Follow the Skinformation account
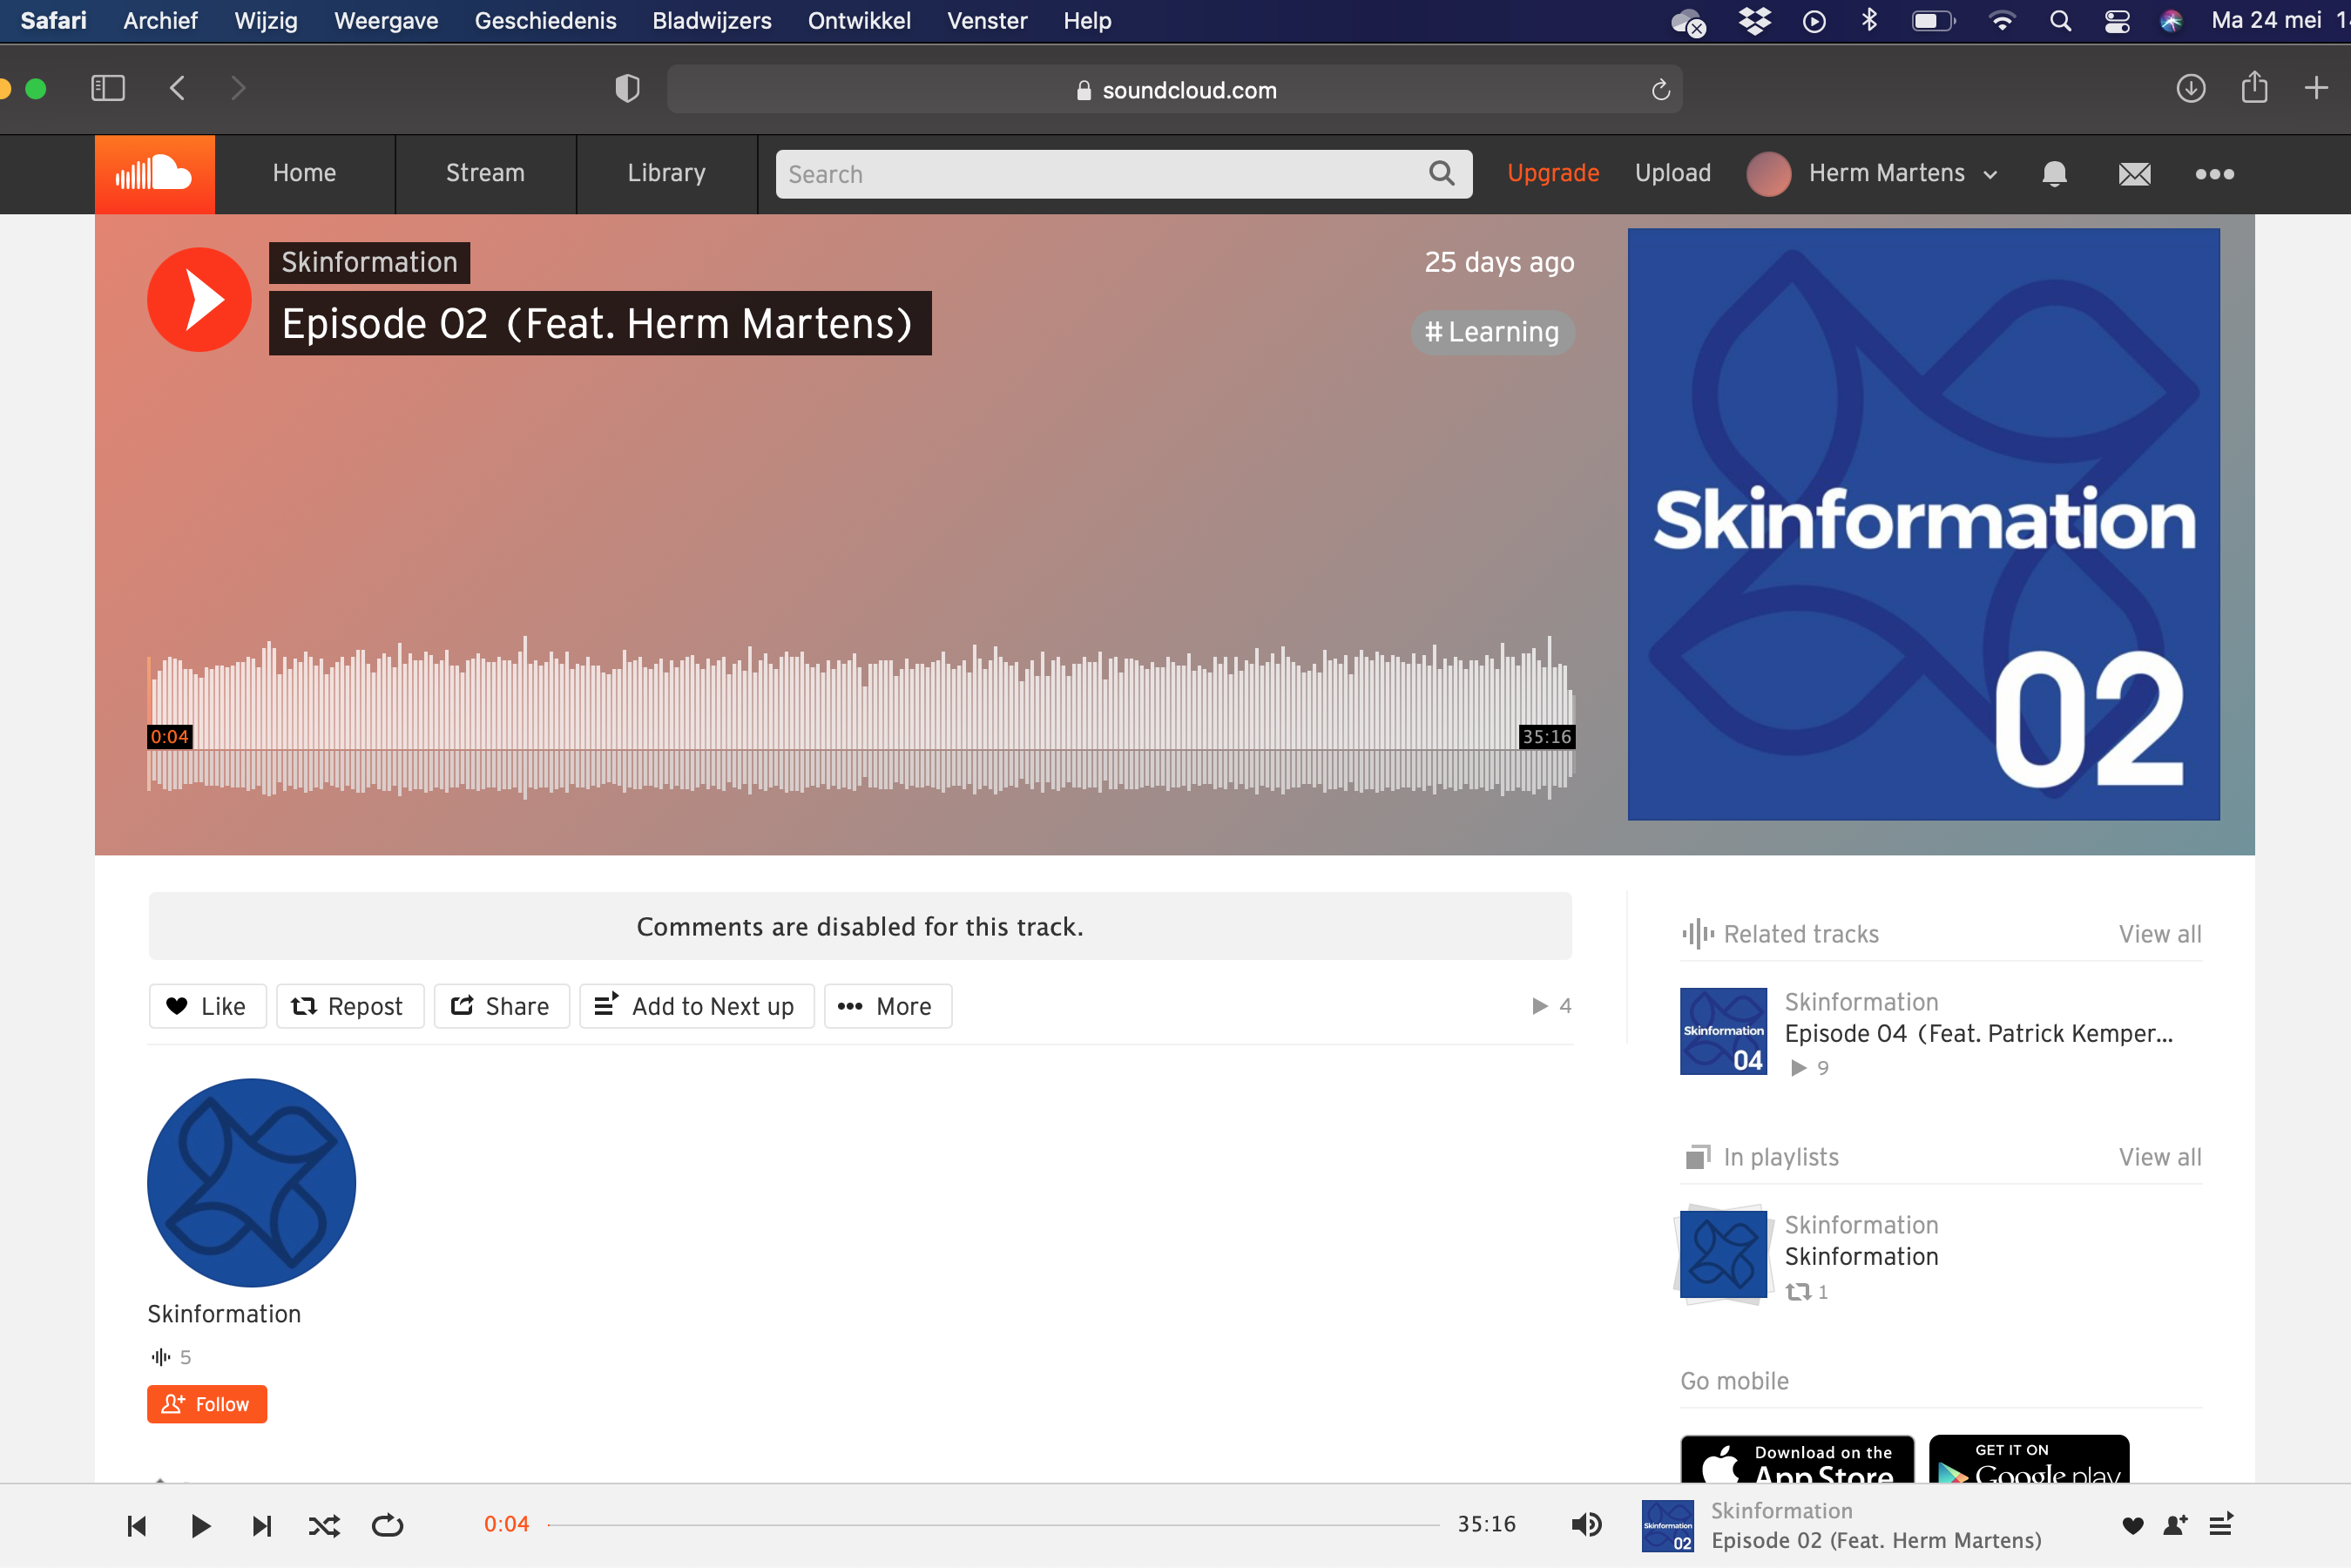The height and width of the screenshot is (1568, 2351). (x=207, y=1404)
